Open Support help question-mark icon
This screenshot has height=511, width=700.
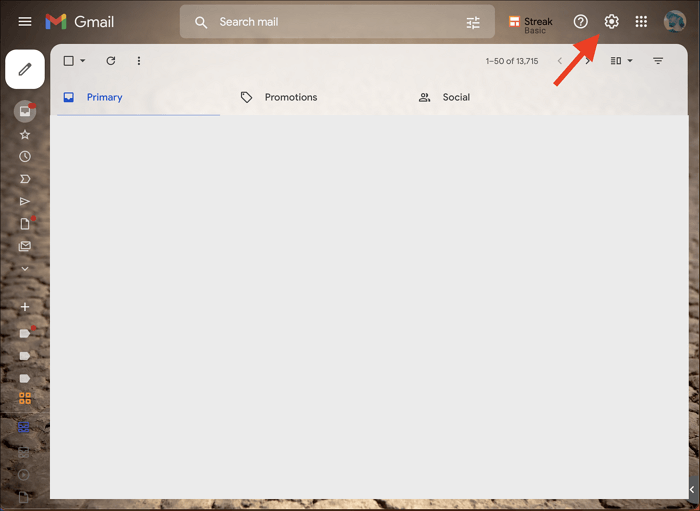[x=580, y=21]
